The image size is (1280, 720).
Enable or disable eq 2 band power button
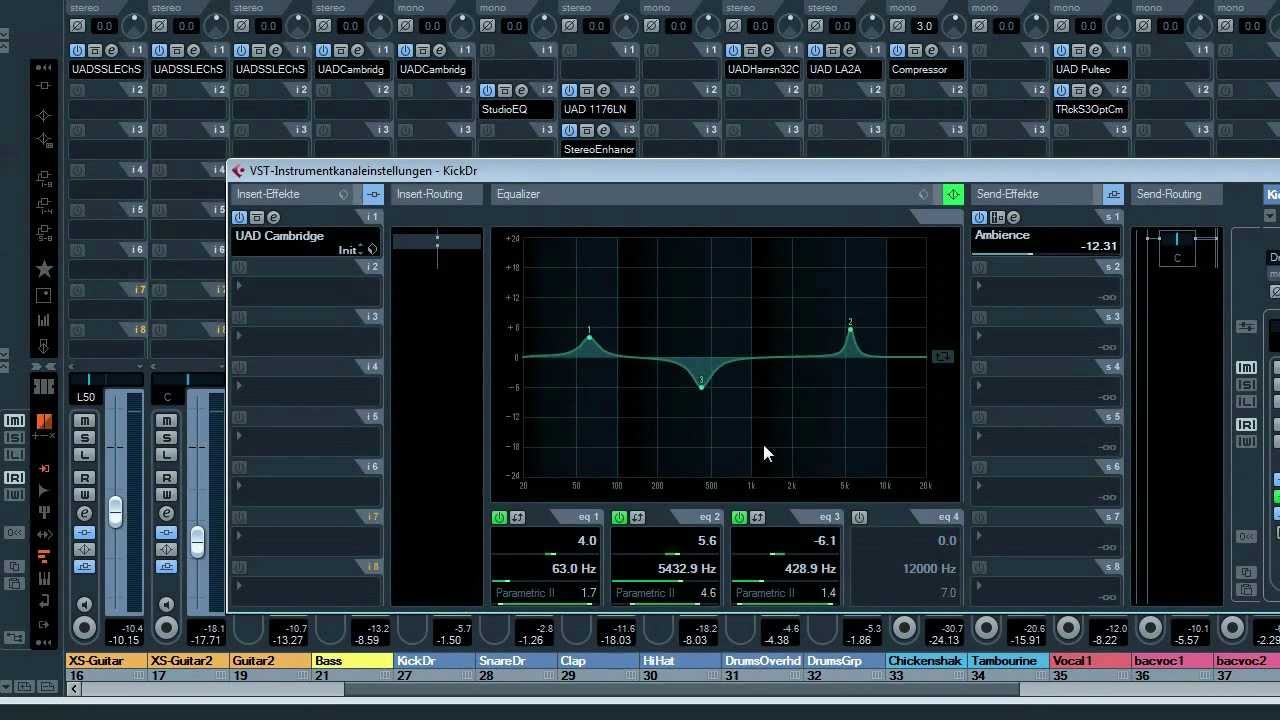(619, 517)
